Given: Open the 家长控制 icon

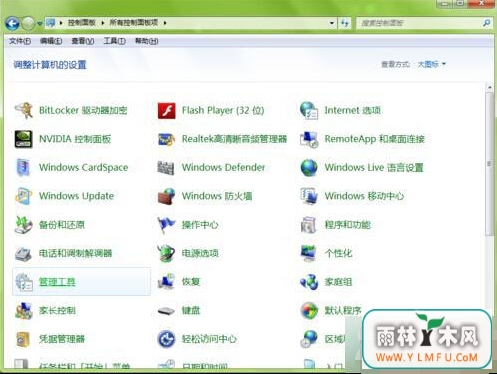Looking at the screenshot, I should [24, 311].
